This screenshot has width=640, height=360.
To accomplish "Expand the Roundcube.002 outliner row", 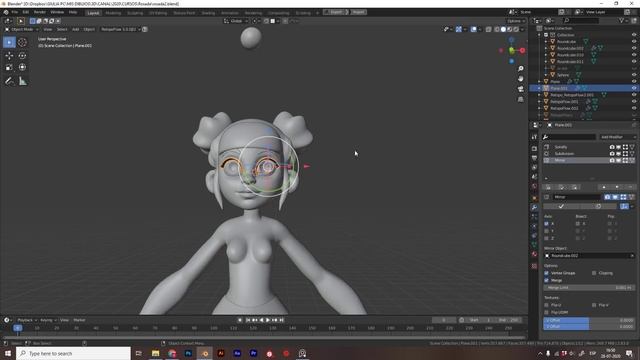I will [x=546, y=48].
